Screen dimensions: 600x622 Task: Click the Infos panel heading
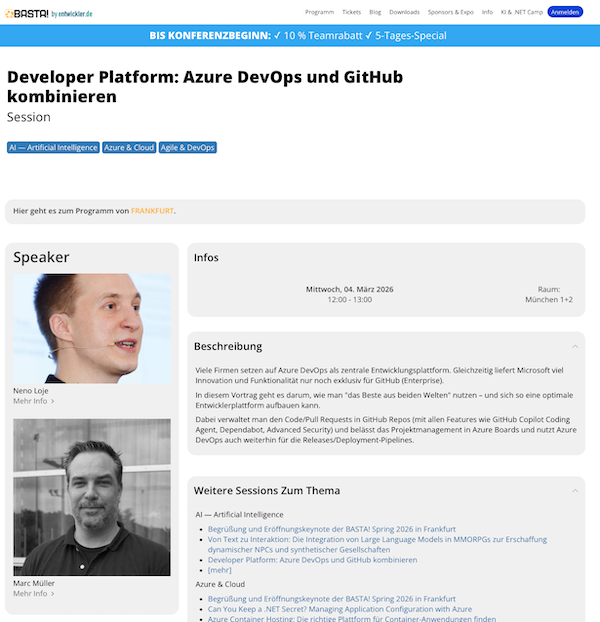(206, 258)
